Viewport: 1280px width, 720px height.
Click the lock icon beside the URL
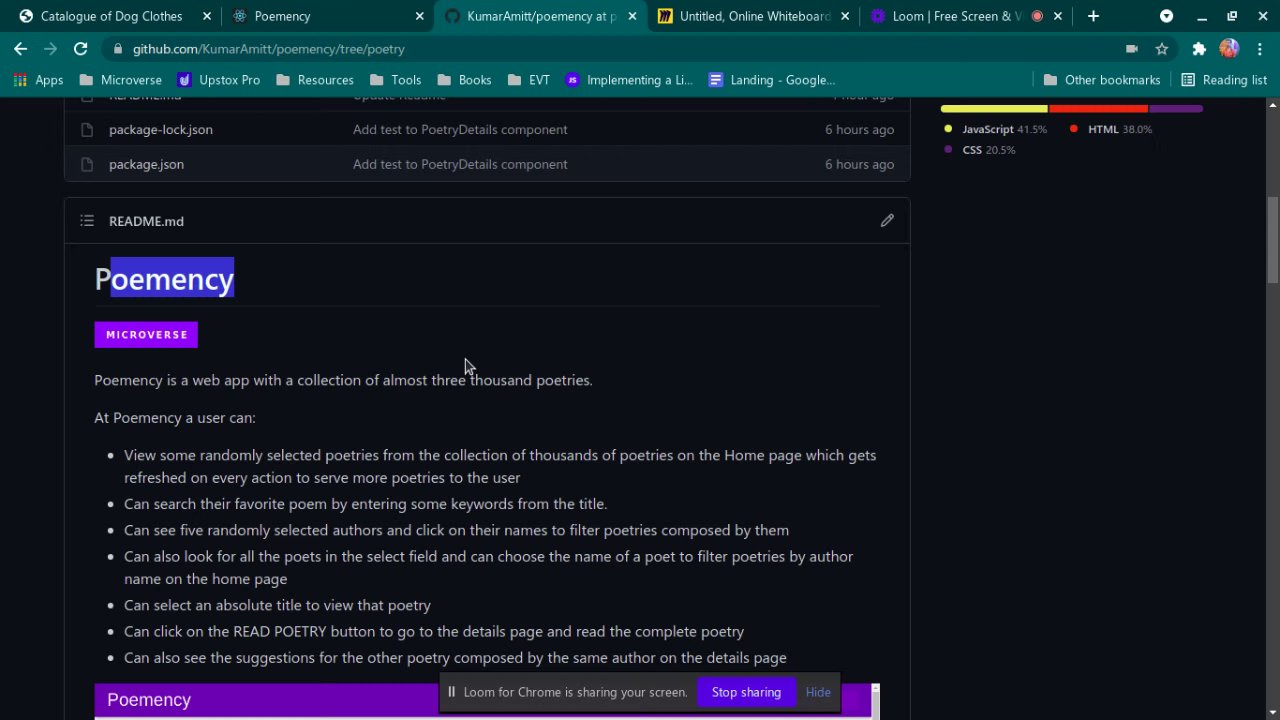click(118, 49)
